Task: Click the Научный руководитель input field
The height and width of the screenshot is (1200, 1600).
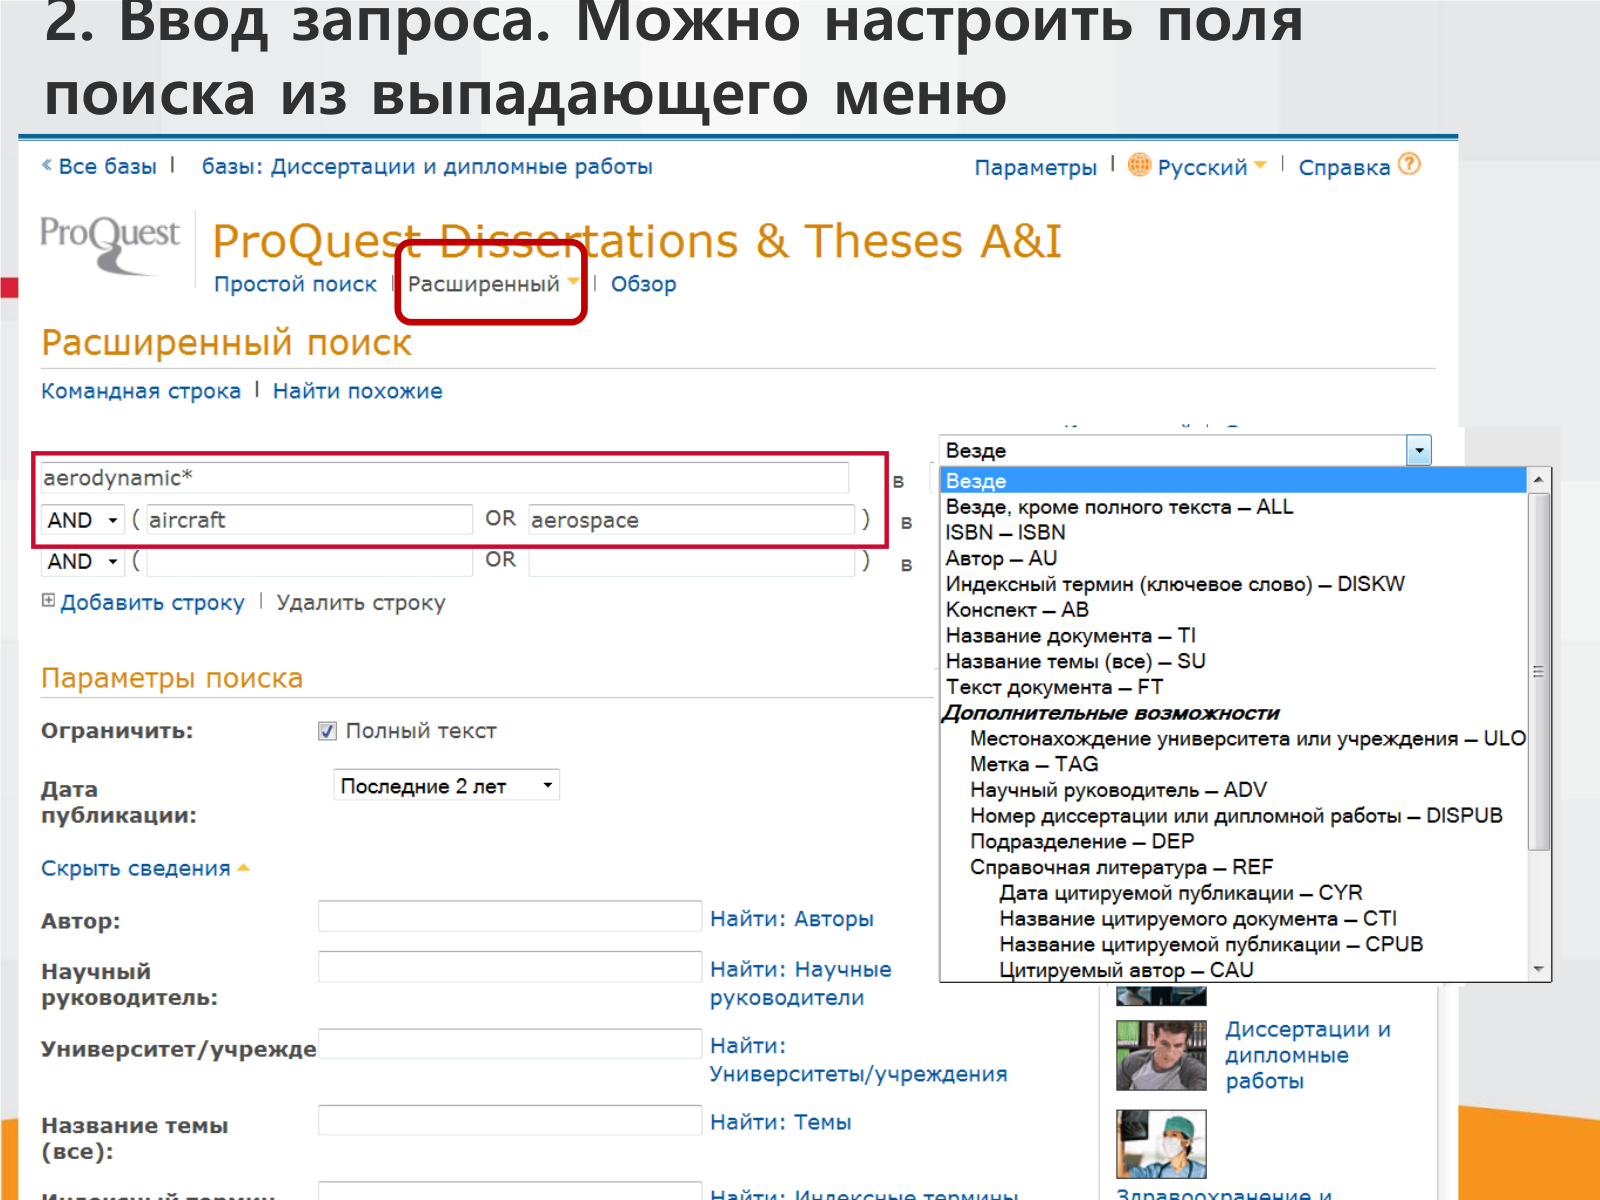Action: [x=510, y=967]
